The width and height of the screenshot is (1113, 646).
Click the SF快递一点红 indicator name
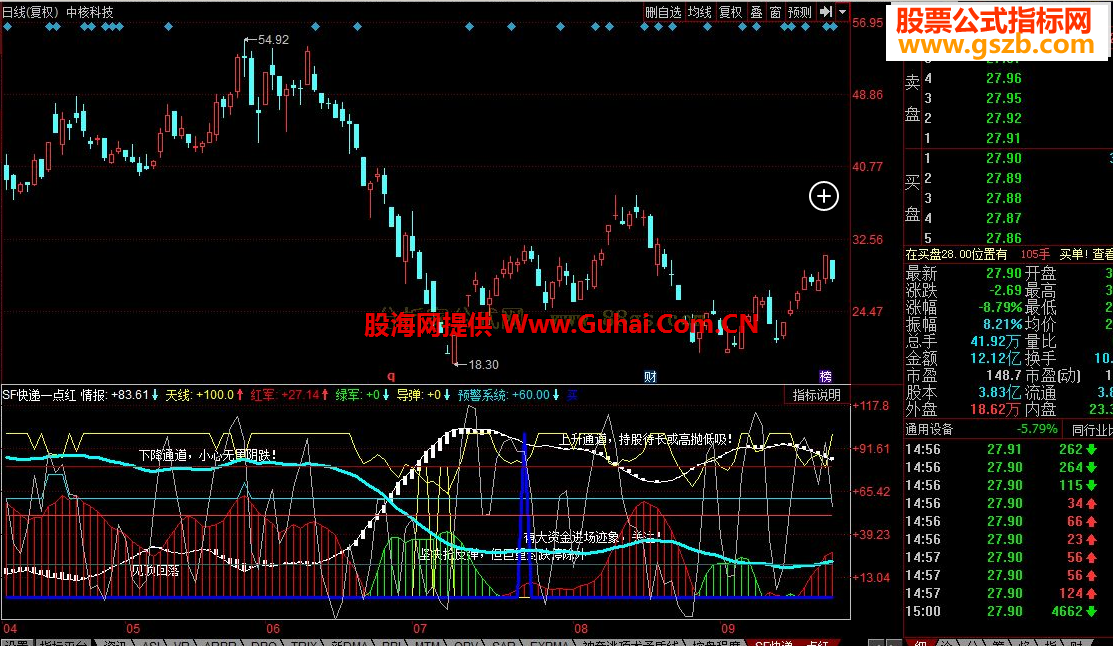click(x=39, y=395)
